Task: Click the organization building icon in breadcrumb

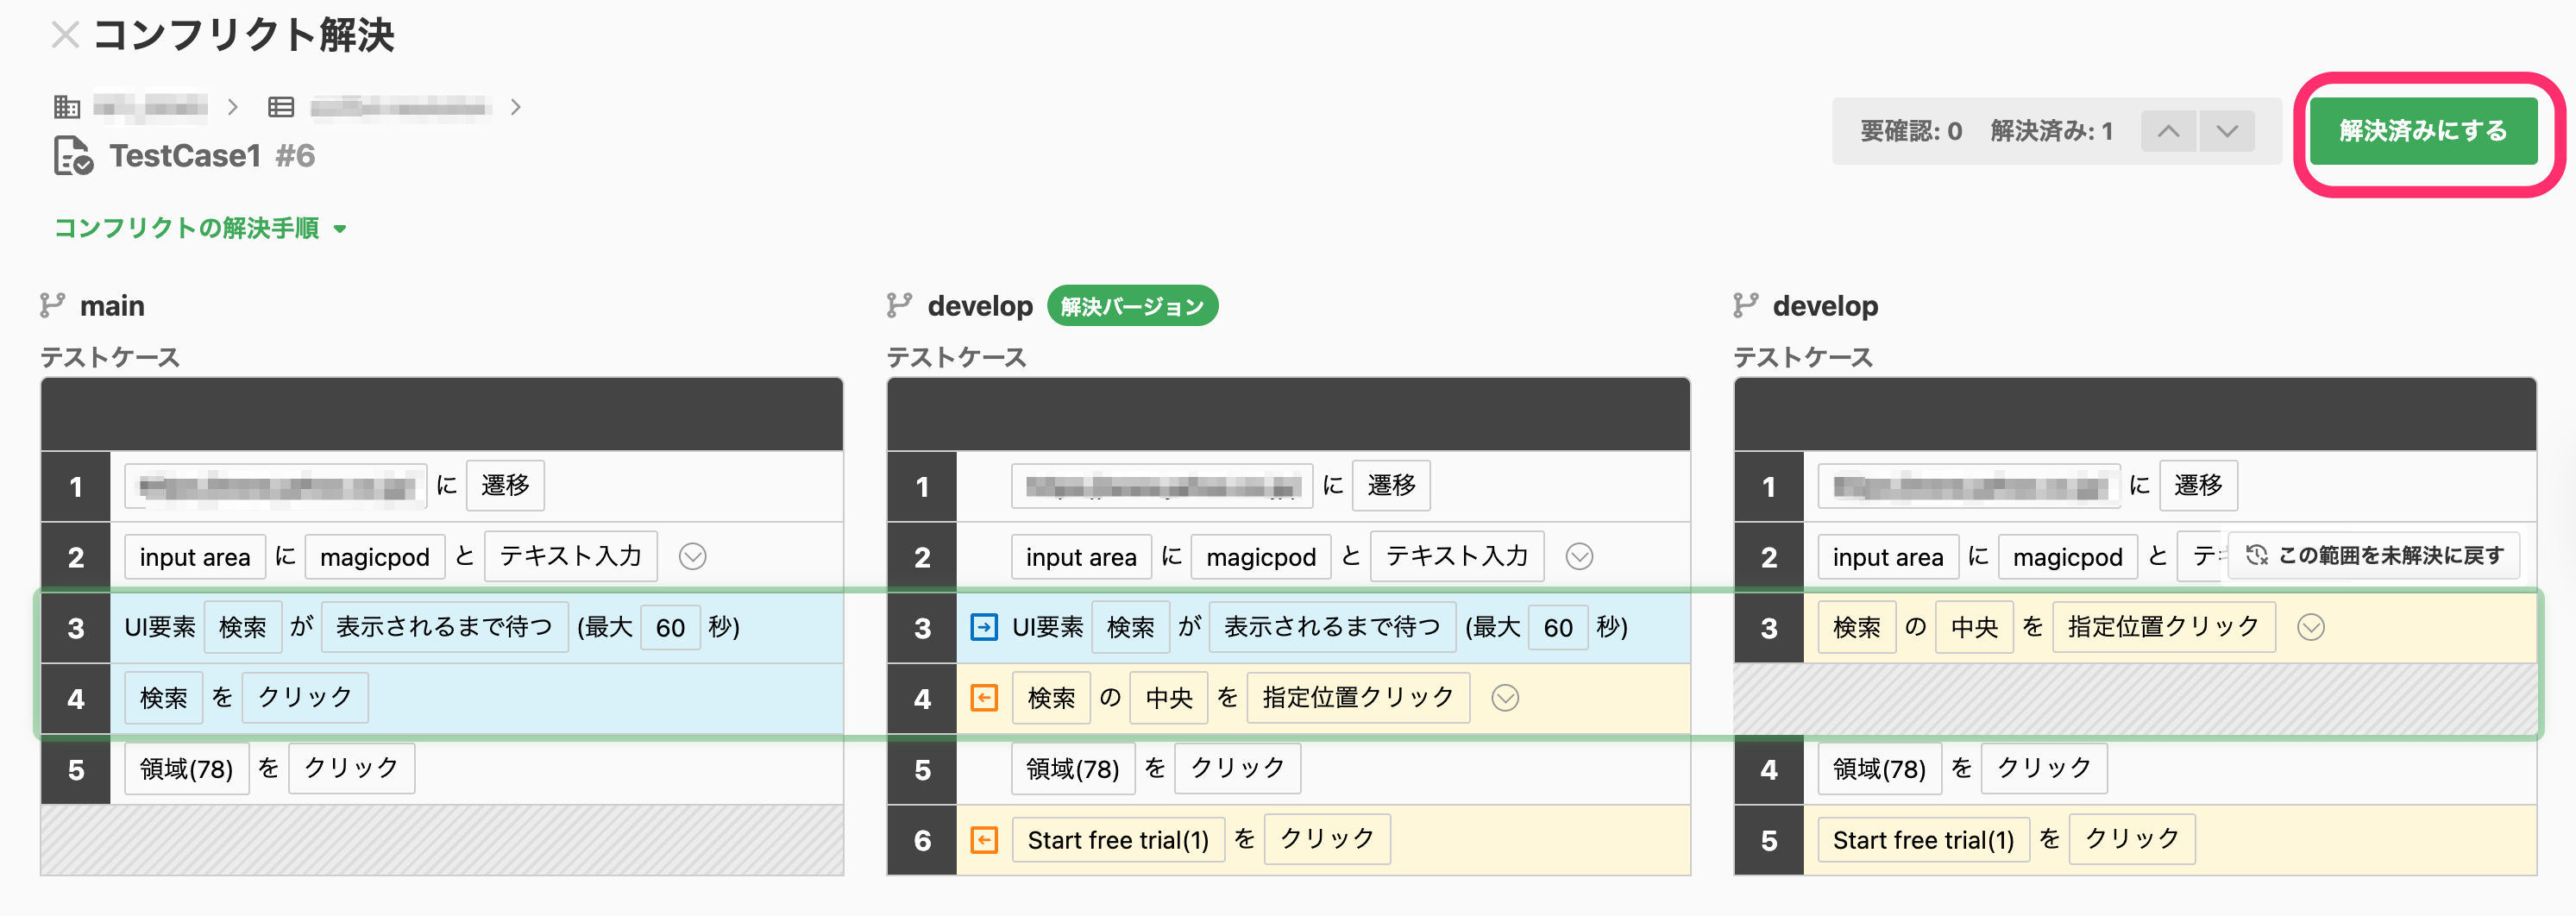Action: [x=67, y=107]
